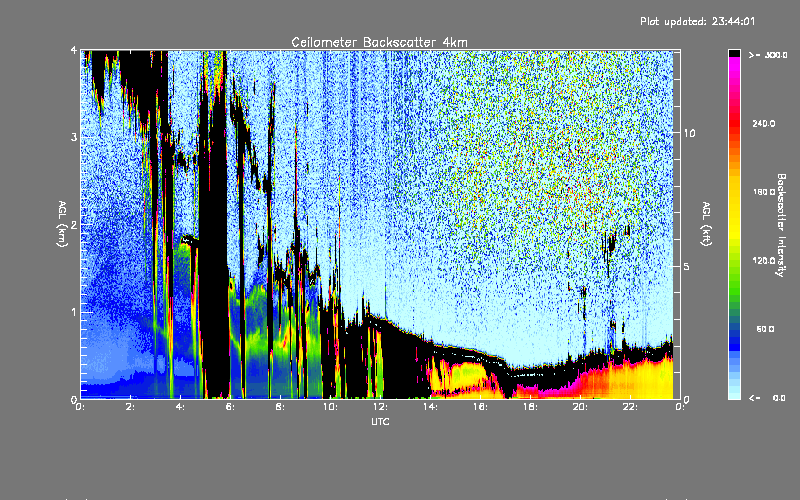
Task: Click the '6:' UTC time tick
Action: tap(231, 407)
